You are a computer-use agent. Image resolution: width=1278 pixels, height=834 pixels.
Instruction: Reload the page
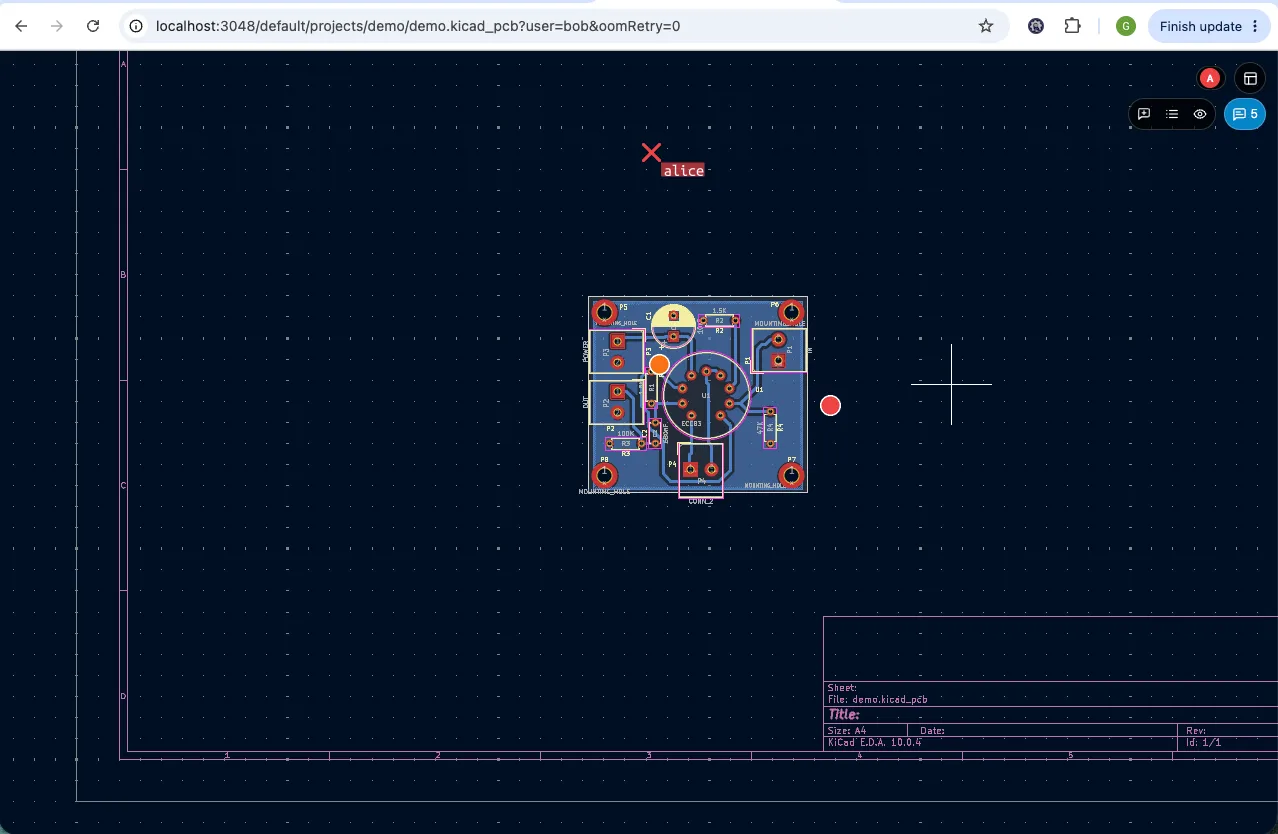[93, 26]
